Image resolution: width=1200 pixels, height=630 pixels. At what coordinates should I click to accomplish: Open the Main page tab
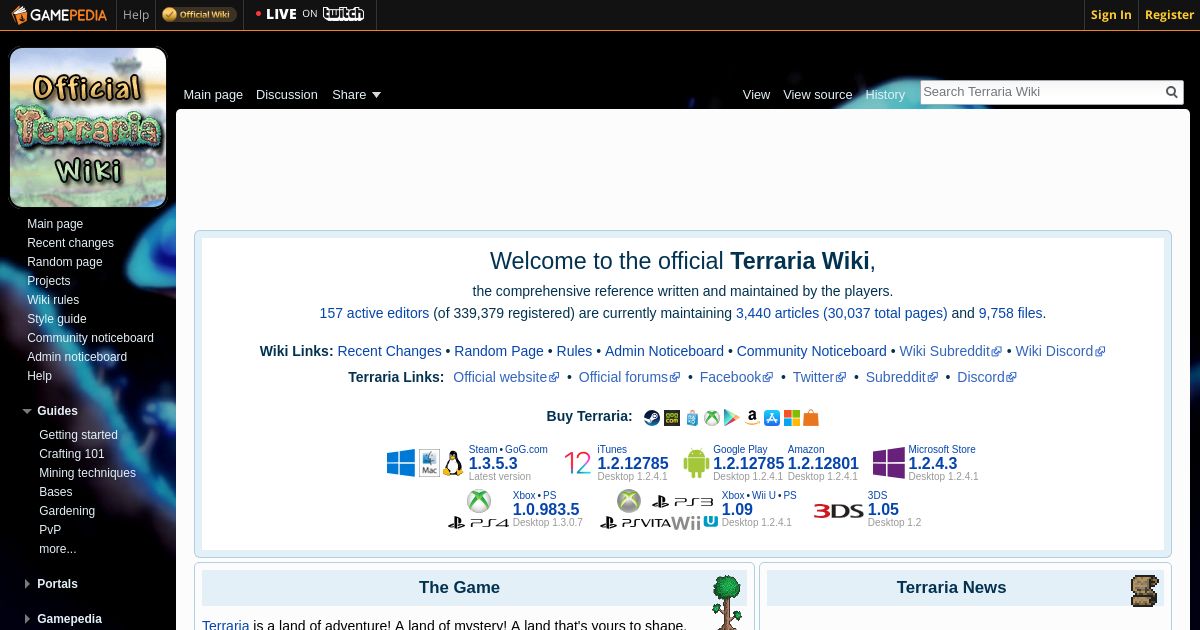213,94
